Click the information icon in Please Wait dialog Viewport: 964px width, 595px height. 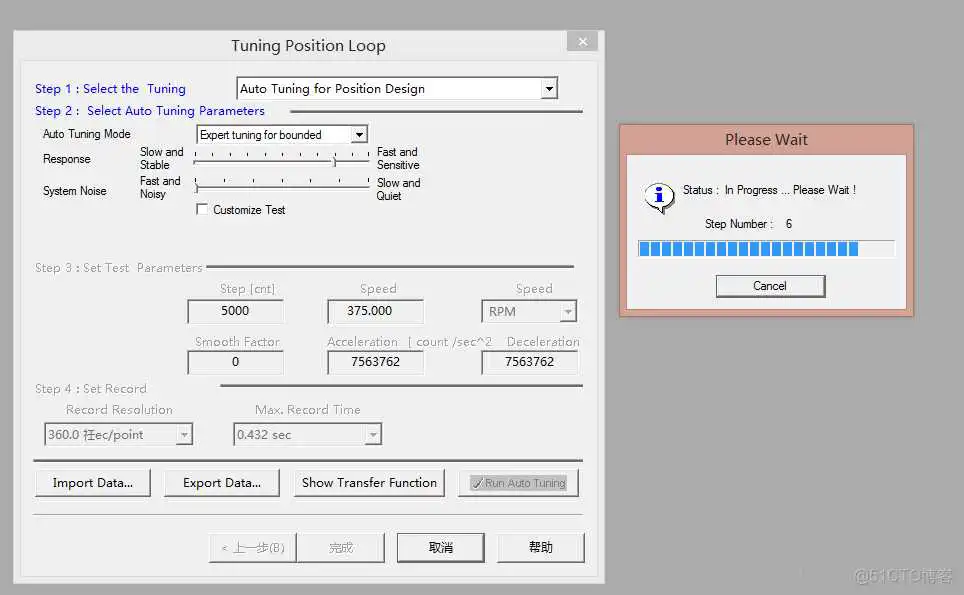click(x=659, y=198)
